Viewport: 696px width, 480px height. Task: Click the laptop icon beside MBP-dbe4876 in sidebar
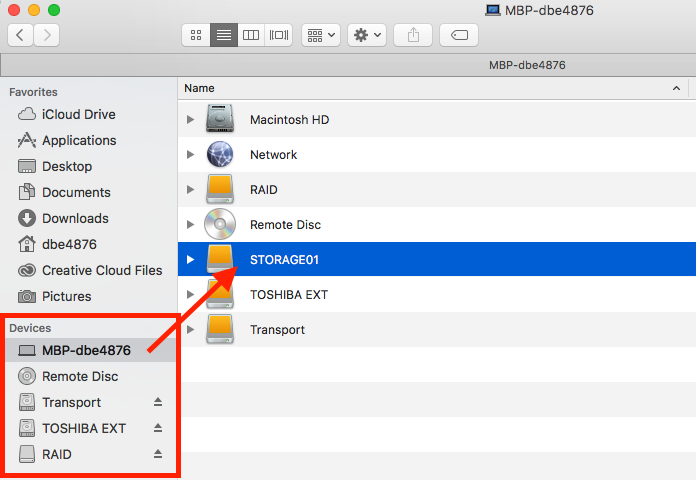point(27,350)
